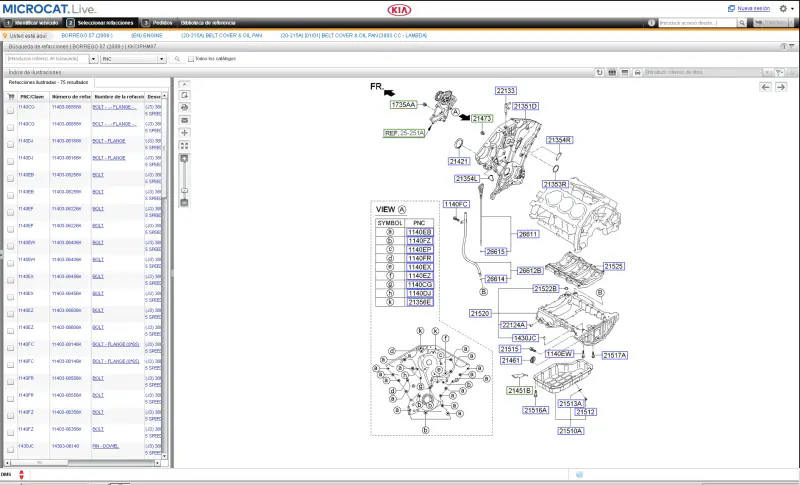Click the 'BOLT - FLANGE' part name link
800x485 pixels.
pos(109,141)
